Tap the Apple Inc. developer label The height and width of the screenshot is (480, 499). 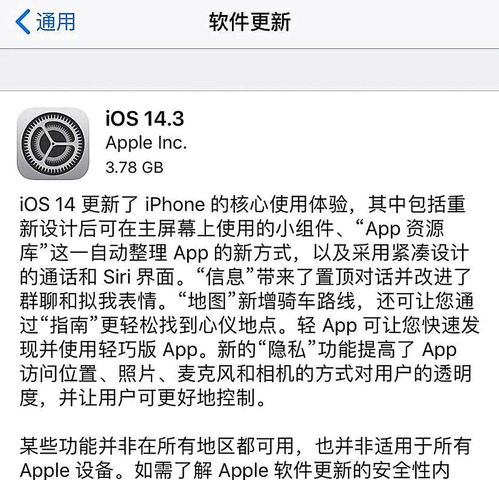pyautogui.click(x=146, y=143)
